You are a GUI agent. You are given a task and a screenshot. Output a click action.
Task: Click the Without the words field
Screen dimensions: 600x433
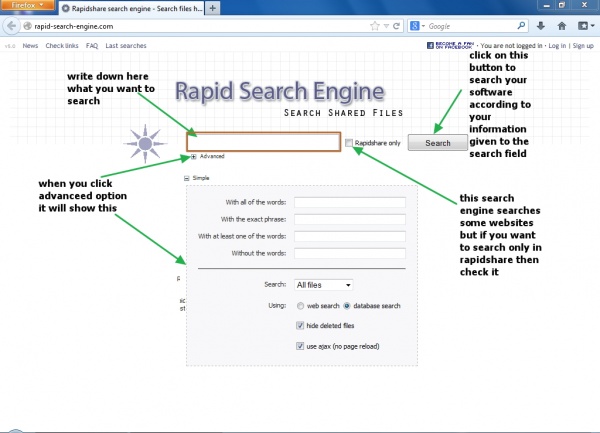coord(350,253)
